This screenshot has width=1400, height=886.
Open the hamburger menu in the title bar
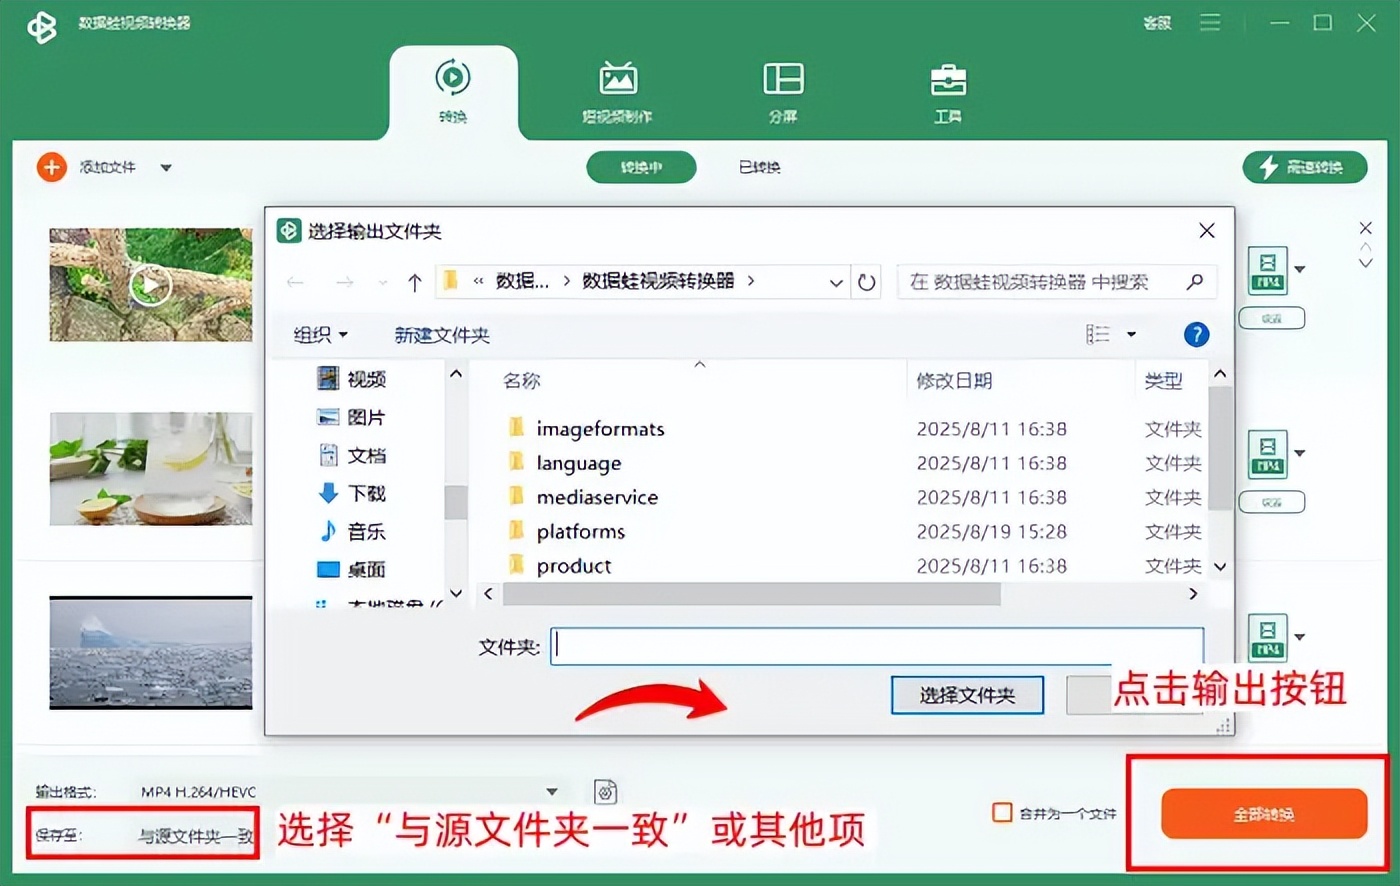coord(1209,22)
